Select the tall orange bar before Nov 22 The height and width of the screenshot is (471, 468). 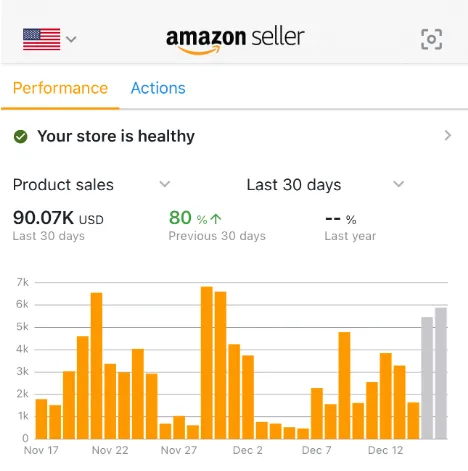tap(96, 366)
